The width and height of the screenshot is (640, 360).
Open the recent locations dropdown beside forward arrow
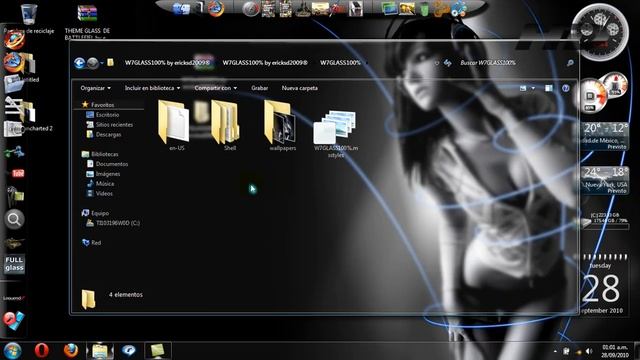(x=102, y=63)
